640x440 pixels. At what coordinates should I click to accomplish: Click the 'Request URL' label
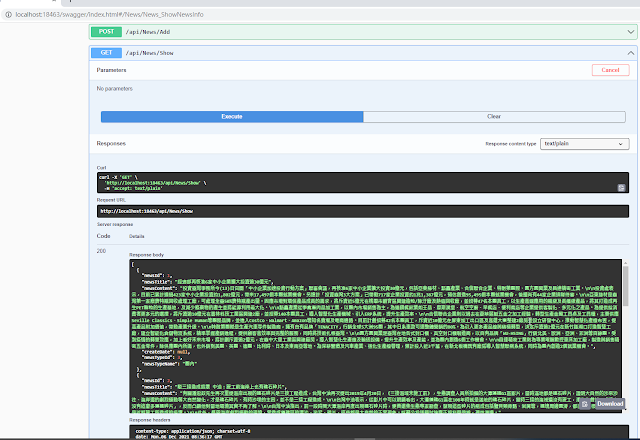pyautogui.click(x=111, y=200)
